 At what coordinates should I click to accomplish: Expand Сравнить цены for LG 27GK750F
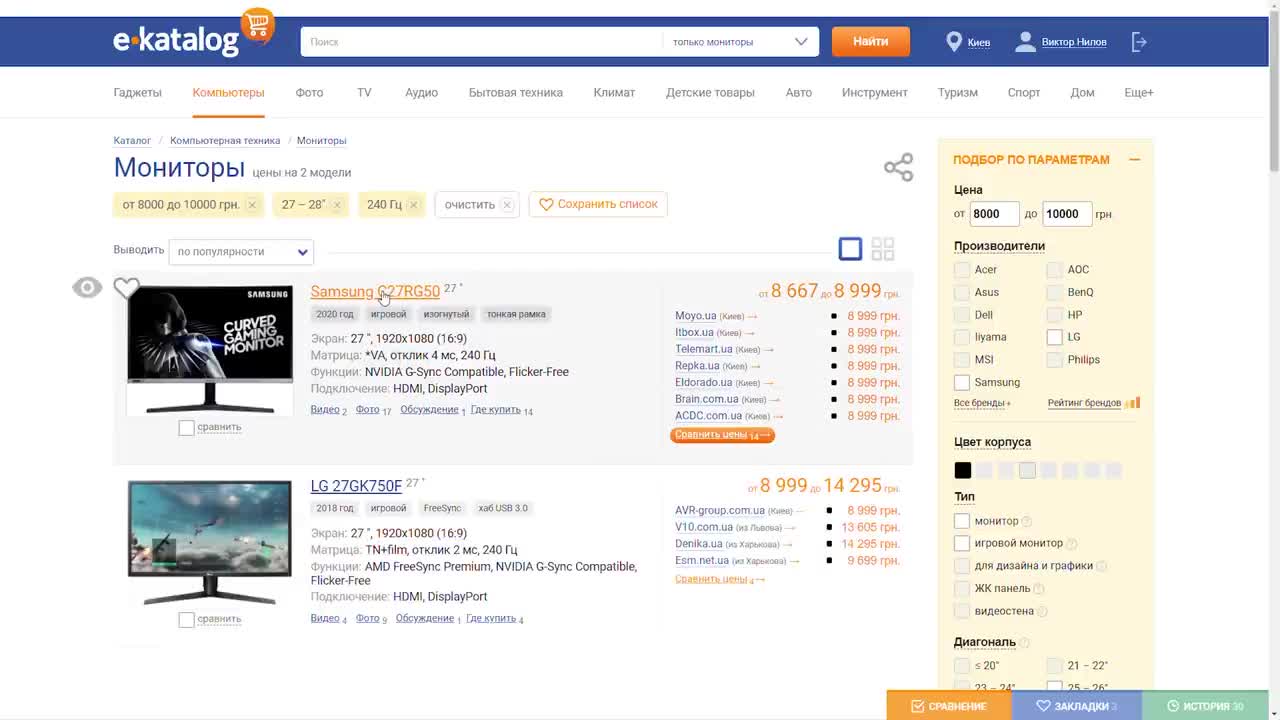(x=720, y=579)
